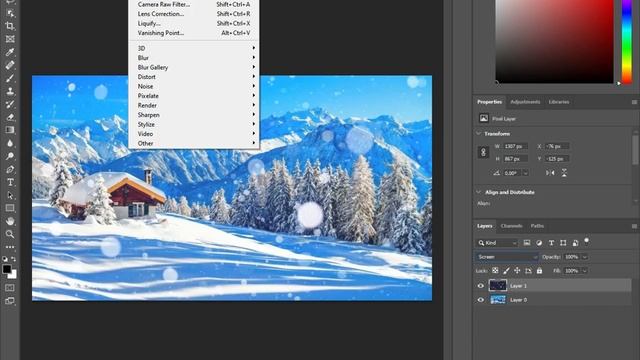Image resolution: width=640 pixels, height=360 pixels.
Task: Filter layers by shape layers
Action: coord(563,243)
